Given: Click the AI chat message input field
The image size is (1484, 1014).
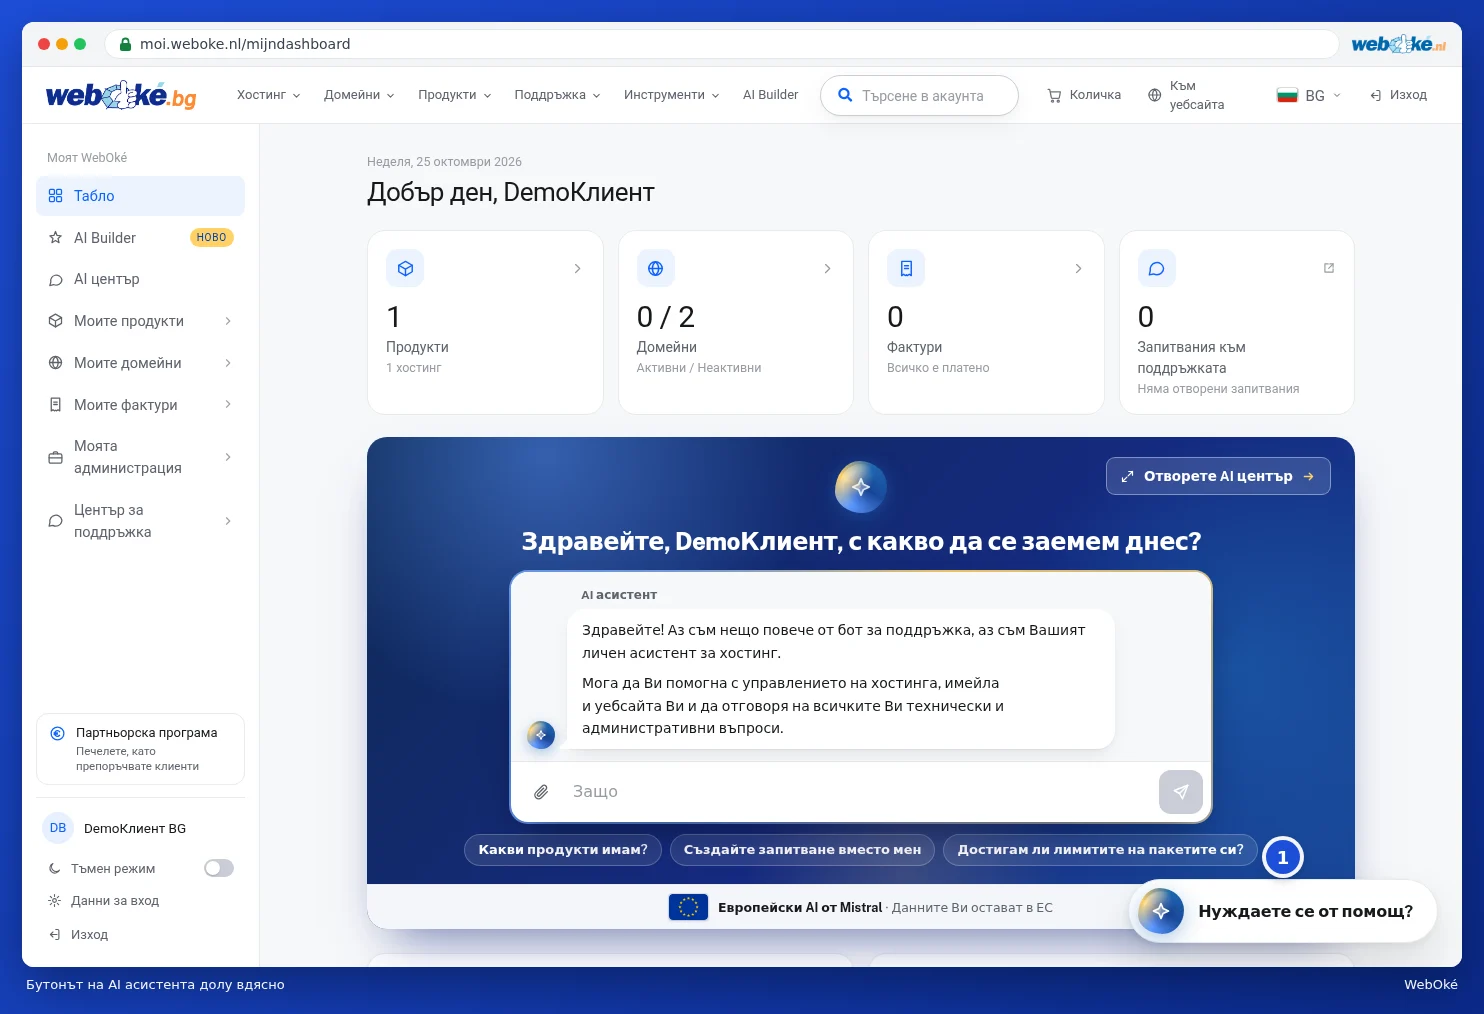Looking at the screenshot, I should point(859,792).
